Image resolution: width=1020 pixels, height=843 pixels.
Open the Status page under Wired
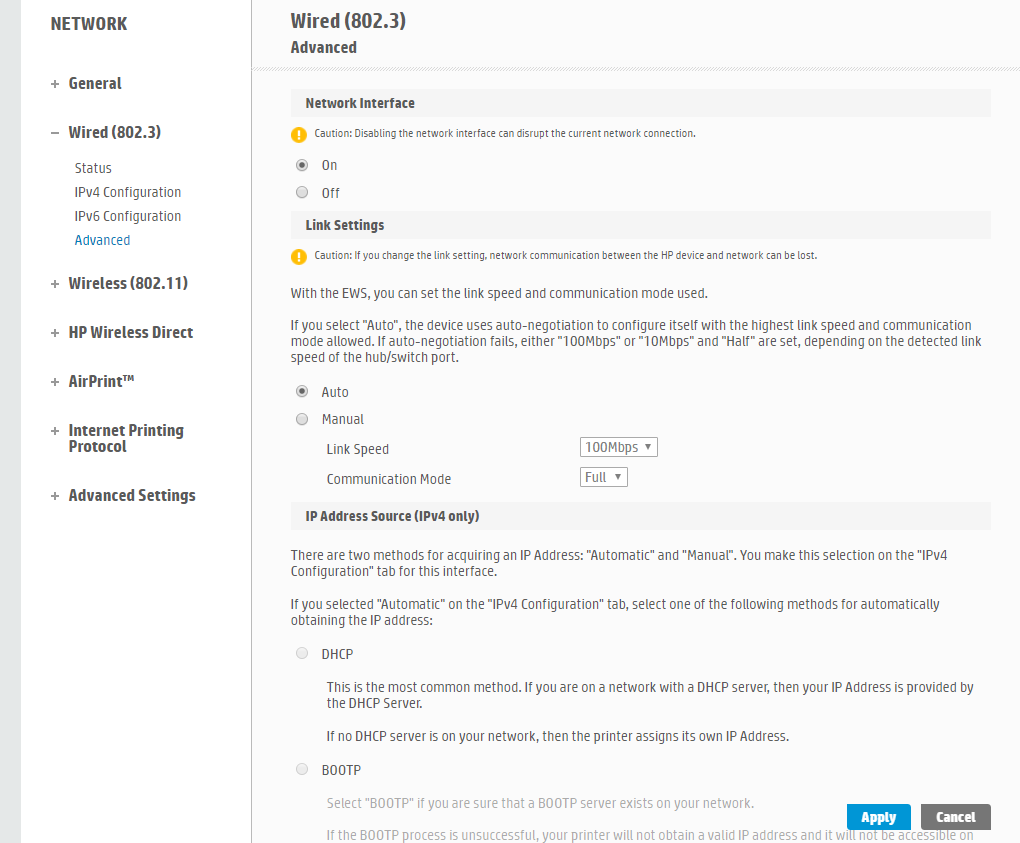coord(93,168)
